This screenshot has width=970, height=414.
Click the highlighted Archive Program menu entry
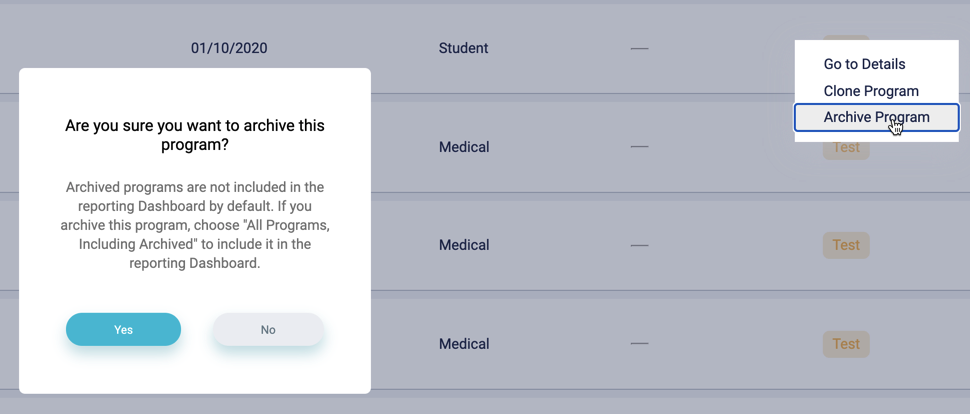pos(877,118)
